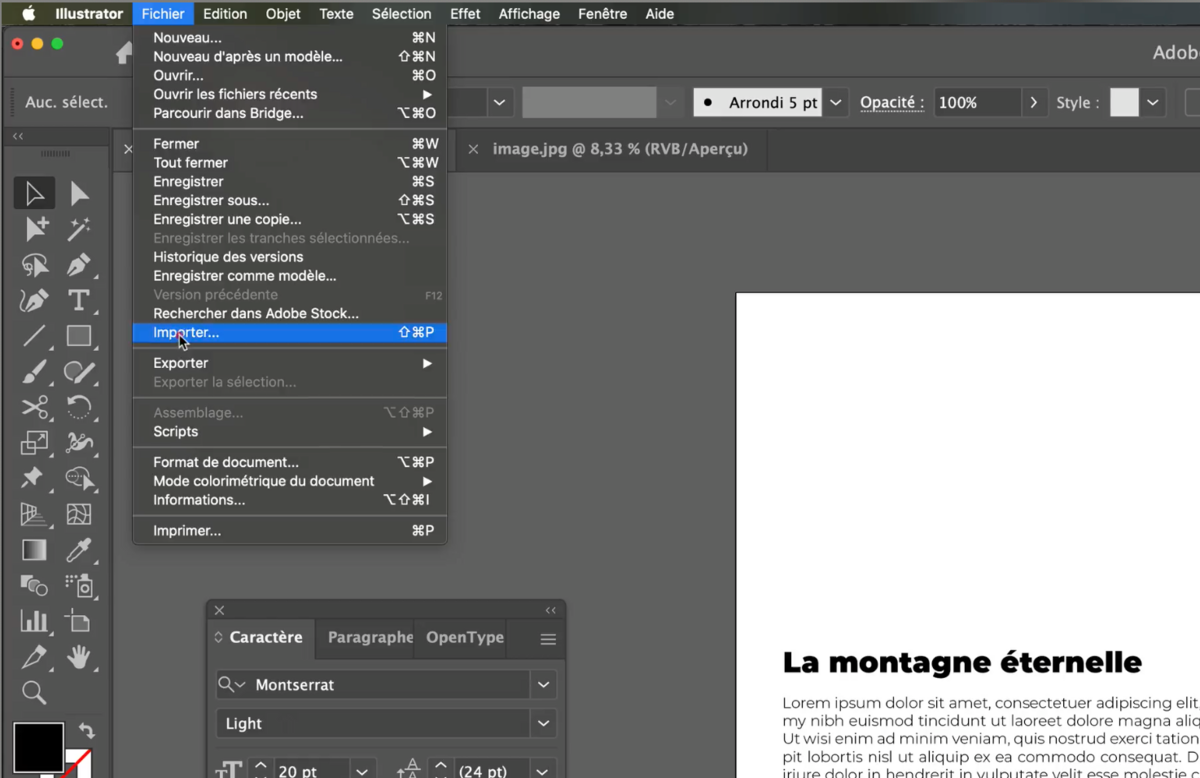Select the Line Segment tool
The image size is (1200, 778).
coord(35,336)
